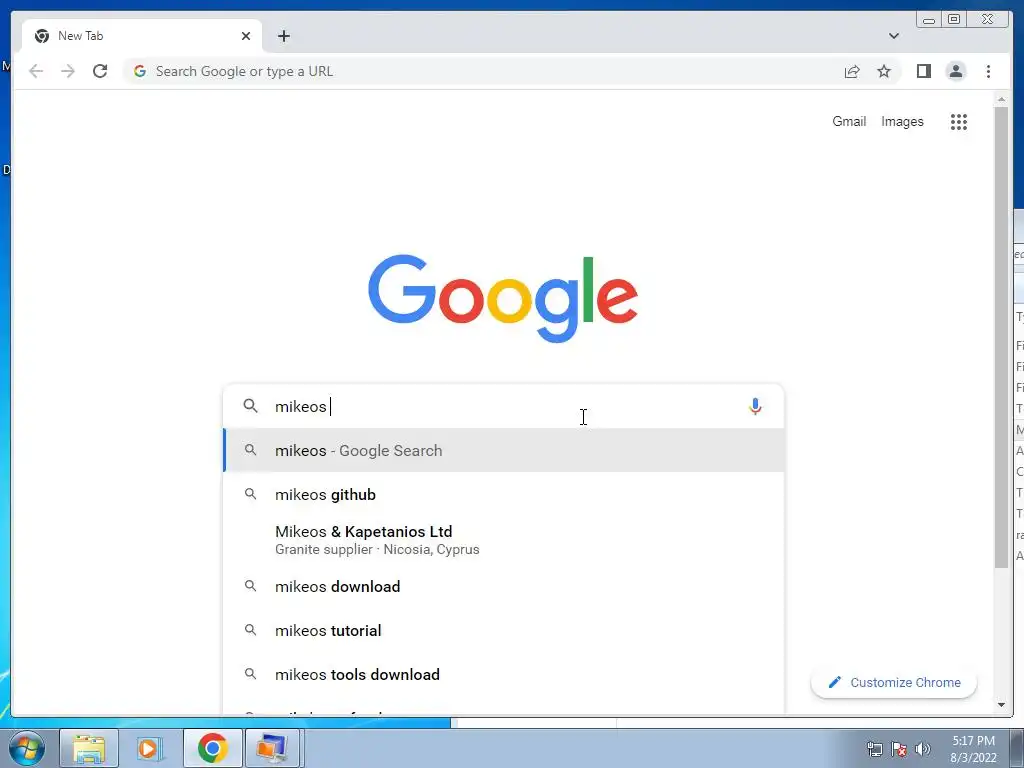Click the page scrollbar up arrow
Image resolution: width=1024 pixels, height=768 pixels.
coord(1001,99)
